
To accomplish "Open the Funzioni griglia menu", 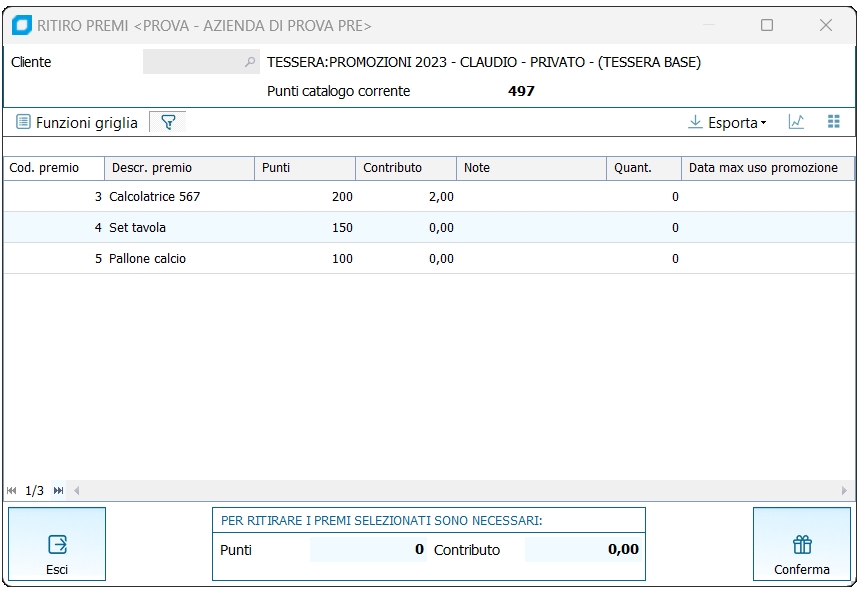I will pos(77,122).
